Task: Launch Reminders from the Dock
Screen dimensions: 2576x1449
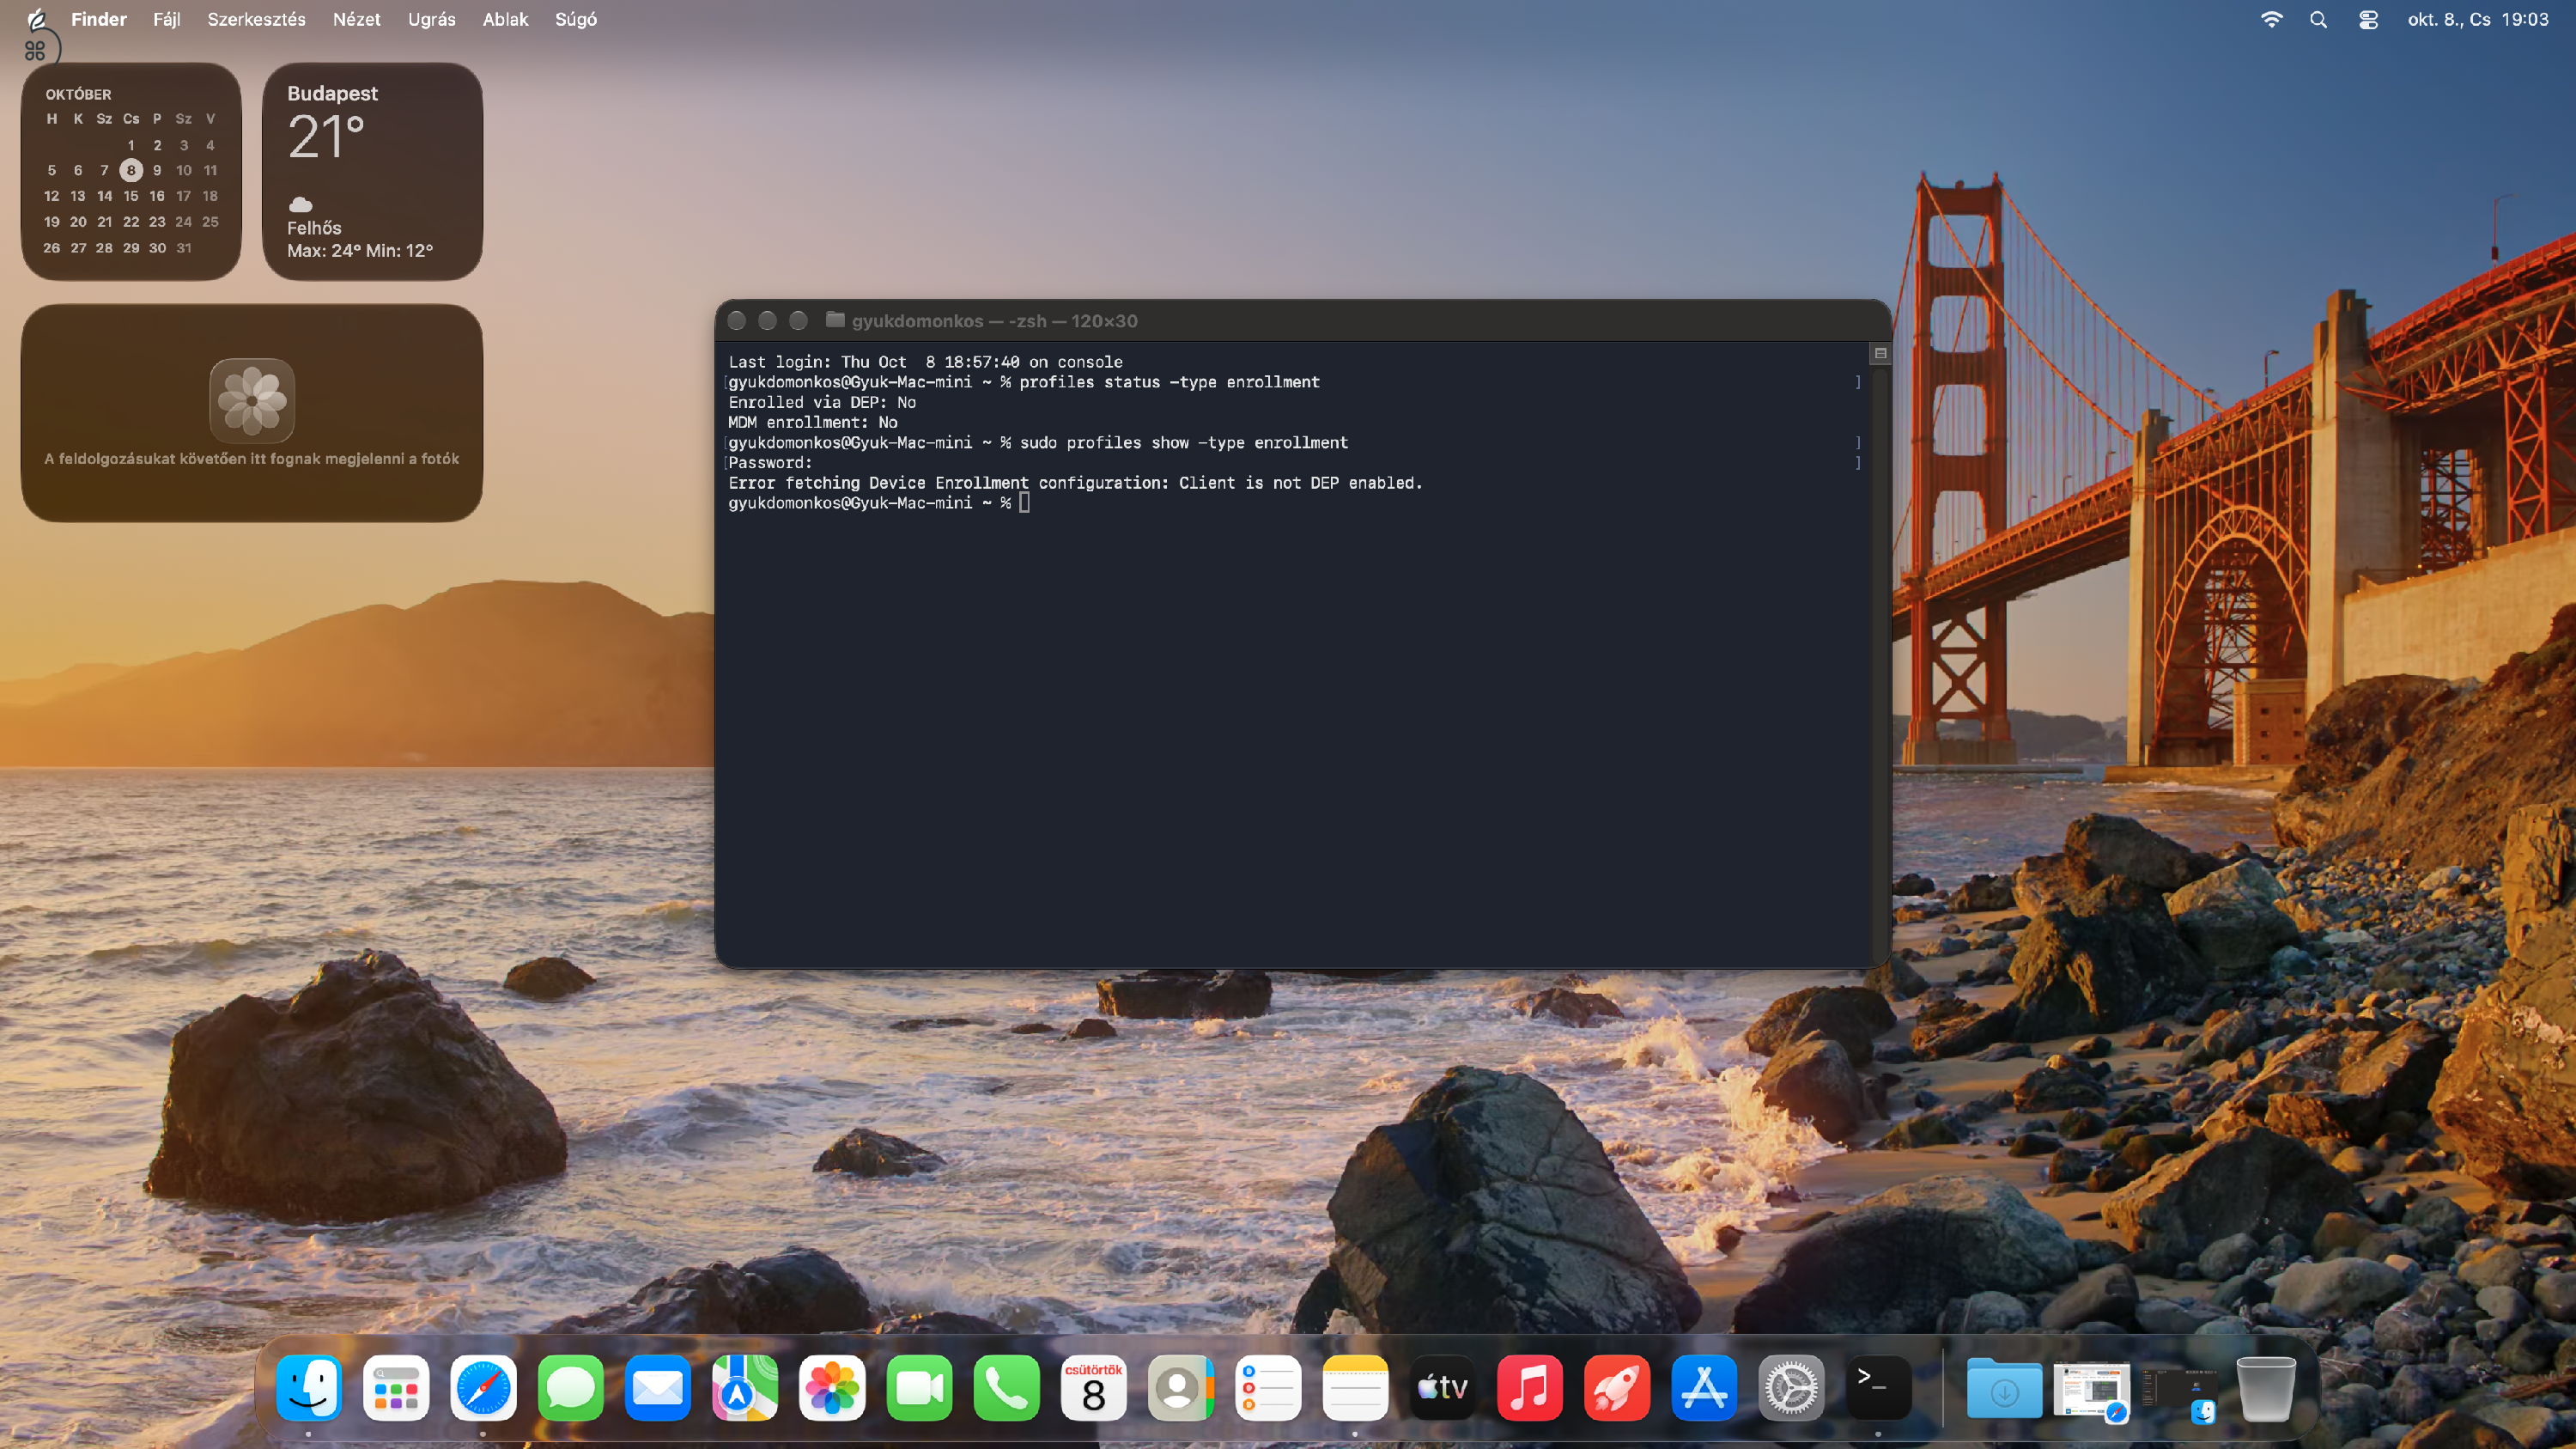Action: click(1268, 1388)
